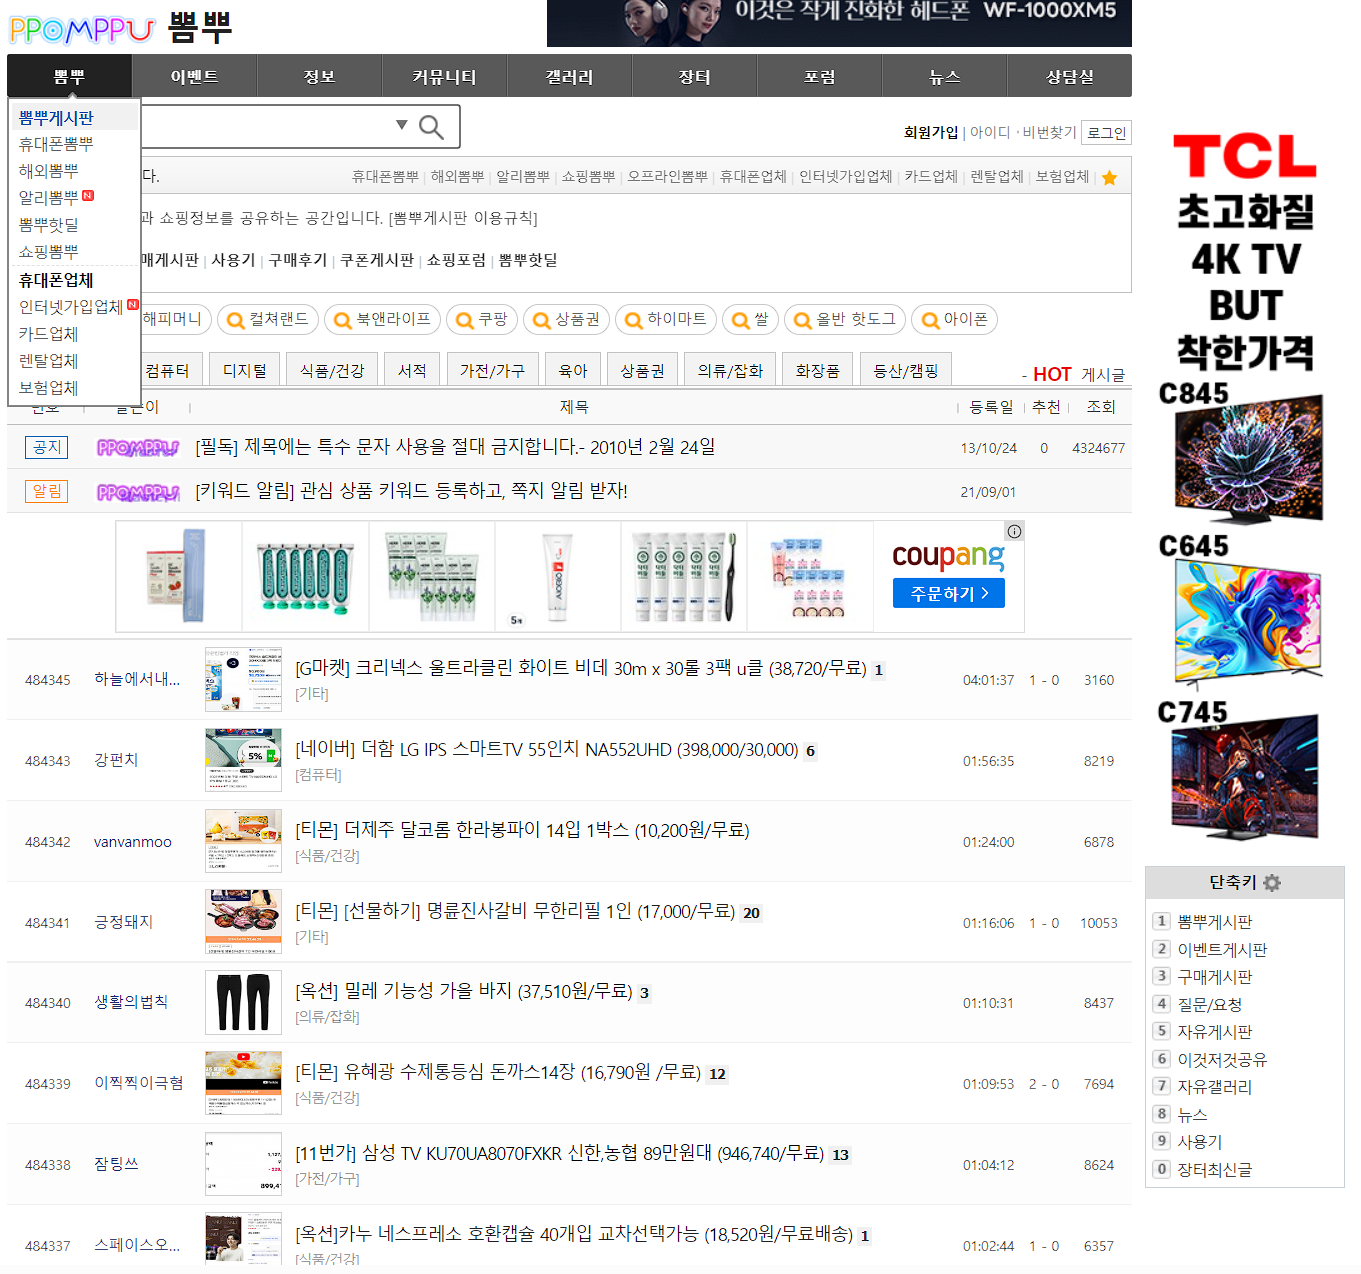The height and width of the screenshot is (1274, 1361).
Task: Open 크리넥스 울트라클린 post thumbnail
Action: tap(243, 679)
